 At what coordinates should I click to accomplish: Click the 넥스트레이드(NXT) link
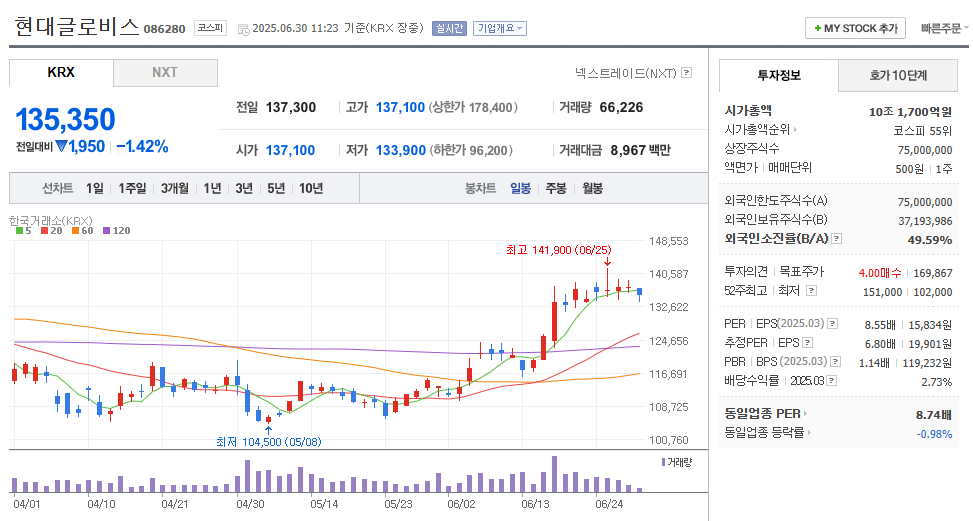[626, 73]
